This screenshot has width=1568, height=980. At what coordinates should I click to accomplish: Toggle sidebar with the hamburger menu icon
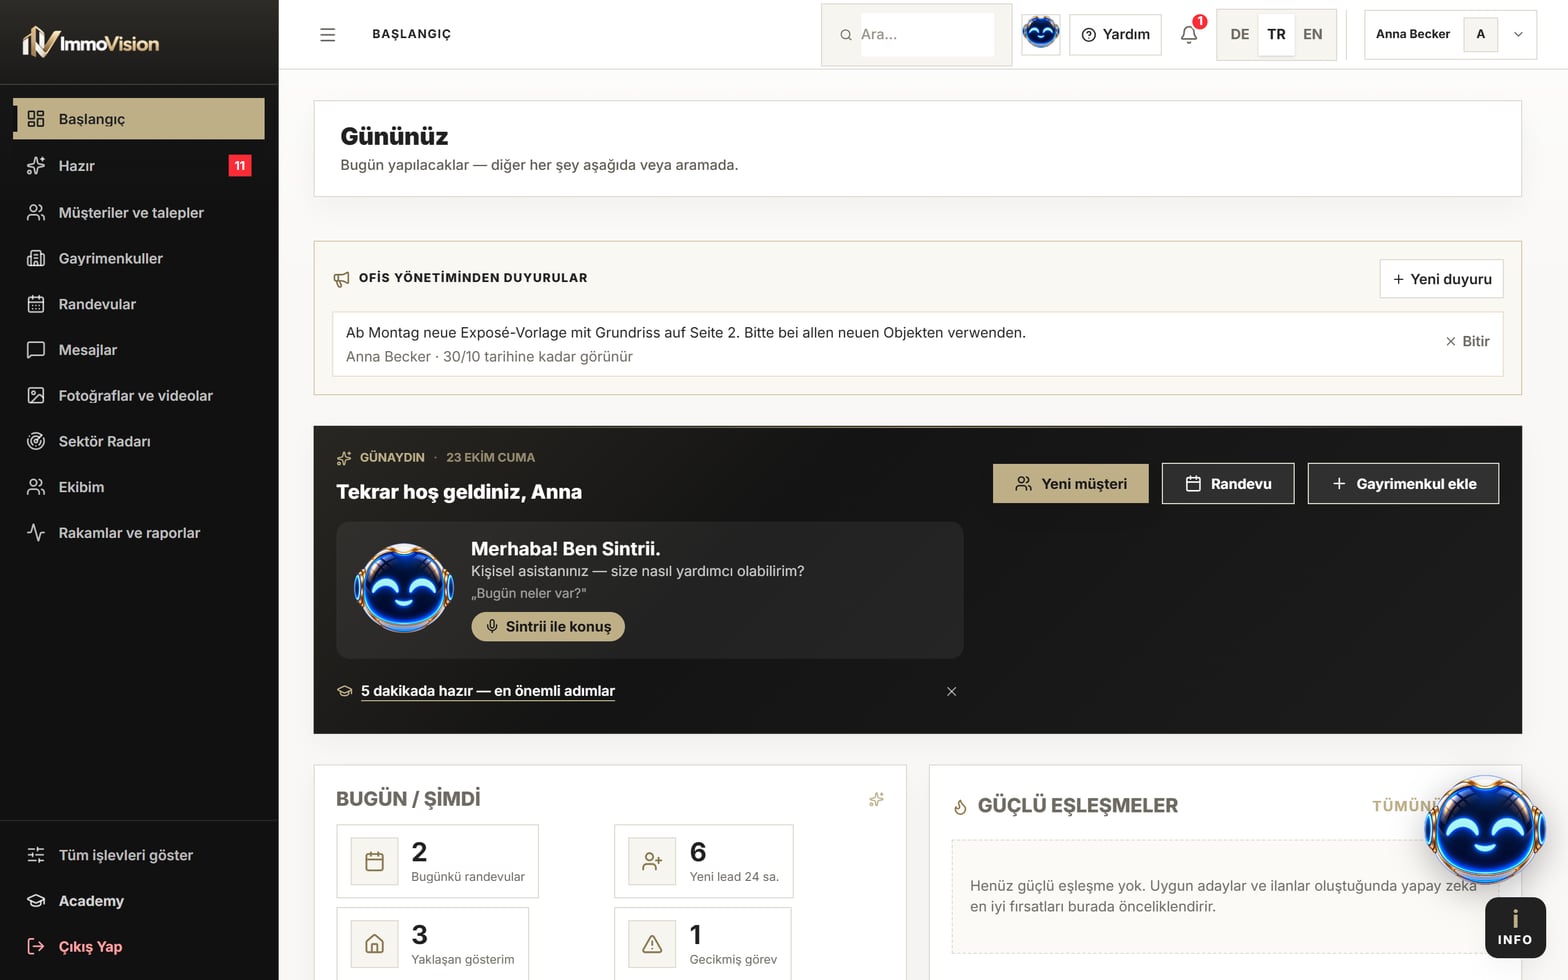pos(327,35)
